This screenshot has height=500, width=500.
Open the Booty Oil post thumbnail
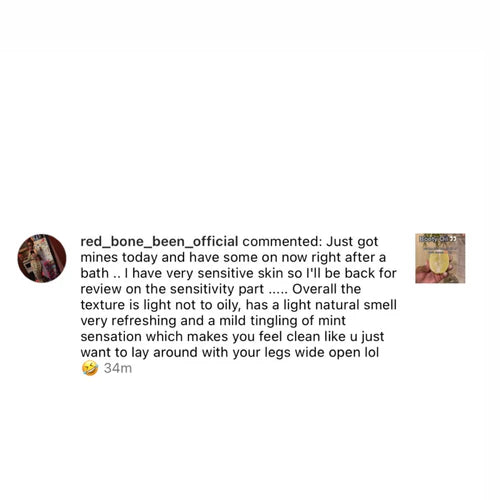pyautogui.click(x=440, y=258)
